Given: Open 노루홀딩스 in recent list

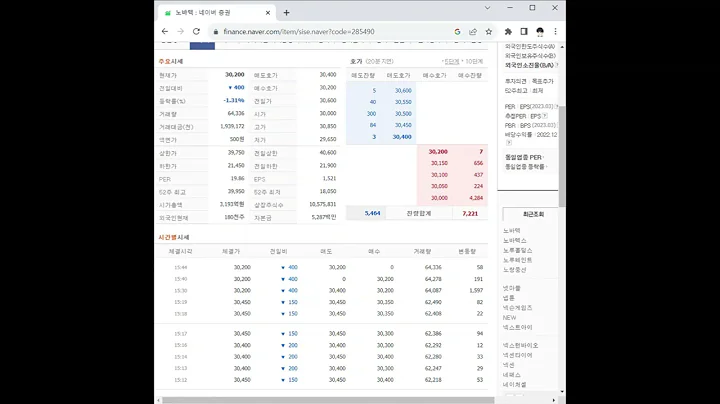Looking at the screenshot, I should tap(518, 250).
